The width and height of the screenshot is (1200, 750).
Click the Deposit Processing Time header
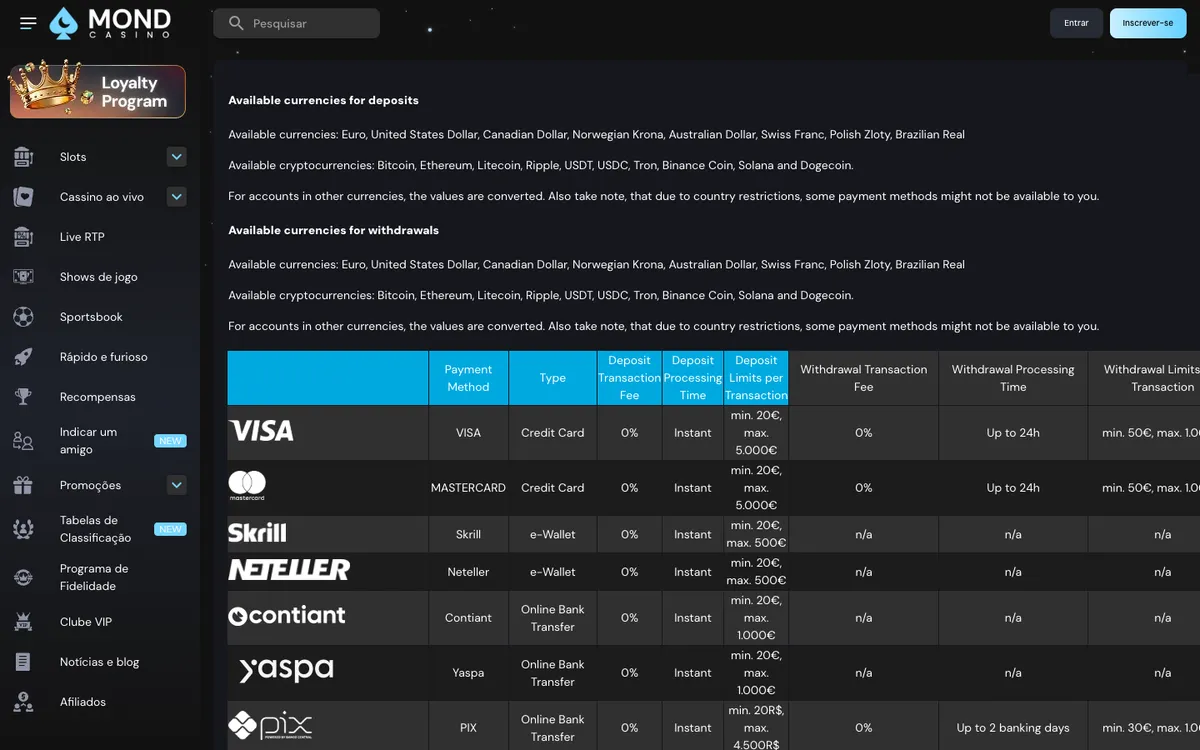pos(693,378)
